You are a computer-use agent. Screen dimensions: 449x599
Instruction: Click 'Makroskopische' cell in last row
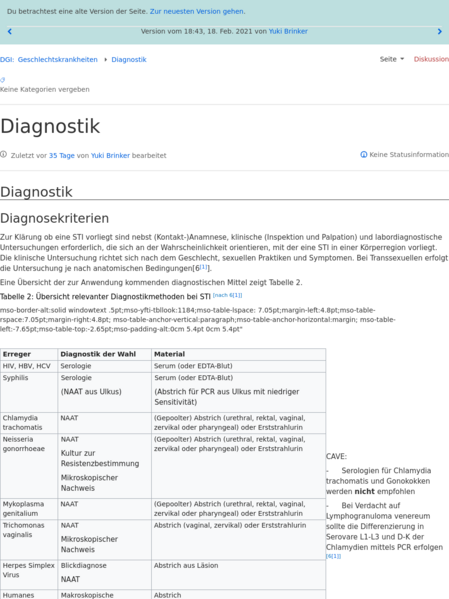point(87,595)
